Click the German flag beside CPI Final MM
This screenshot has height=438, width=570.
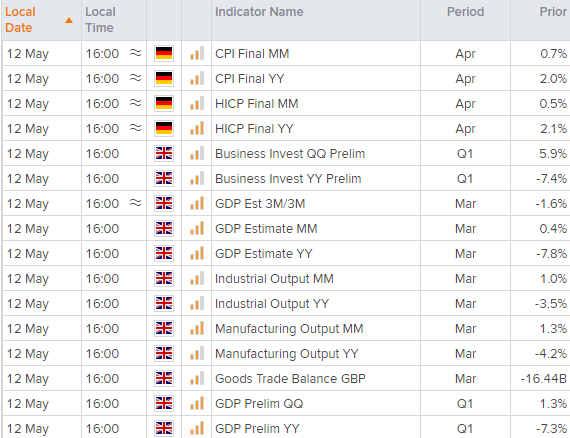tap(164, 53)
